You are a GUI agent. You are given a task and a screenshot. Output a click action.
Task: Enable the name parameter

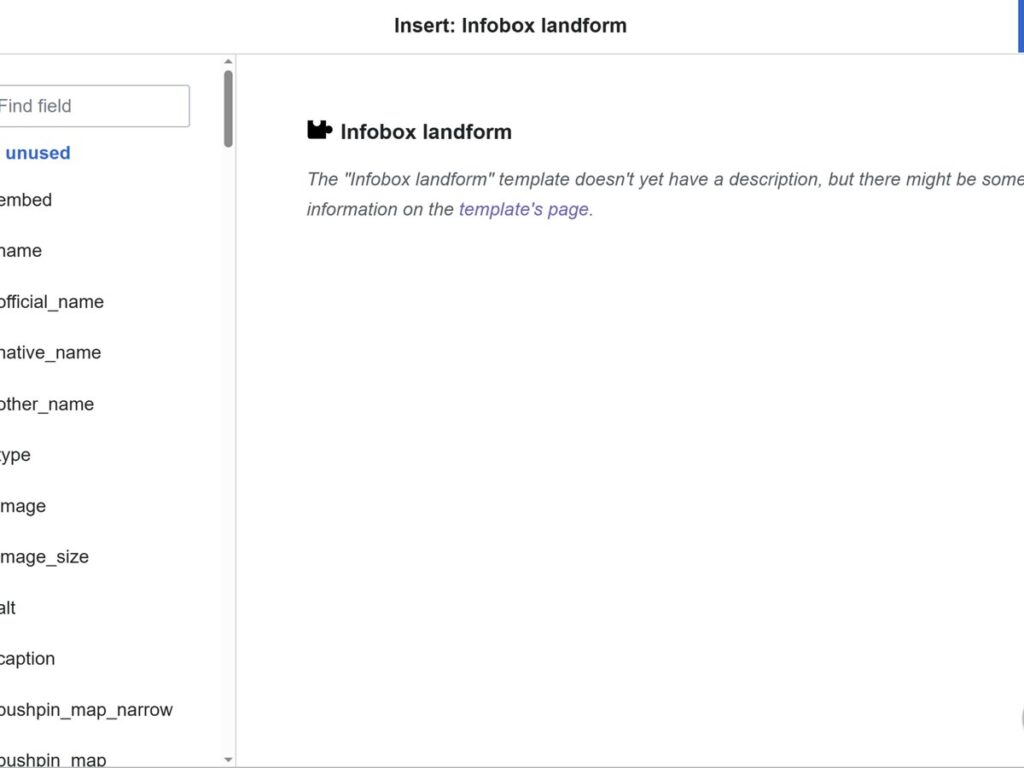[x=20, y=251]
